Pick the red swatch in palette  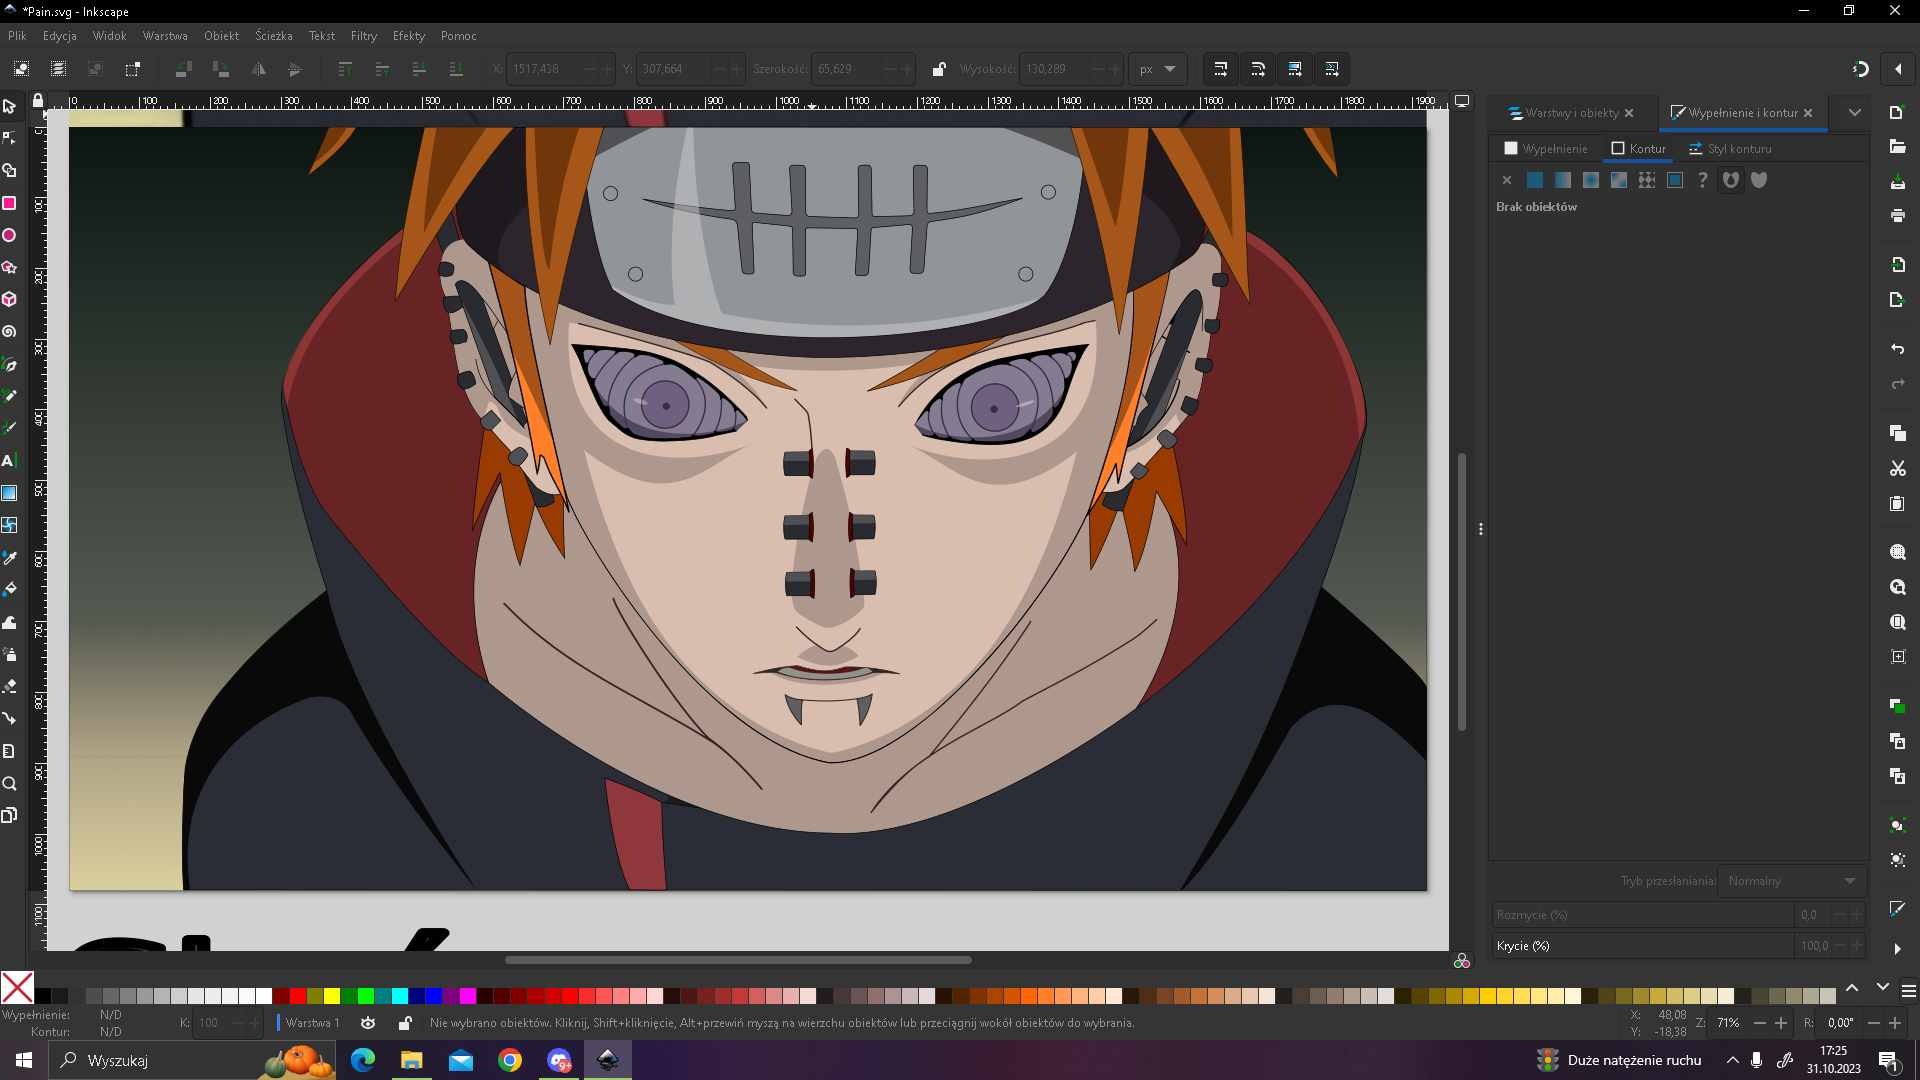tap(298, 996)
